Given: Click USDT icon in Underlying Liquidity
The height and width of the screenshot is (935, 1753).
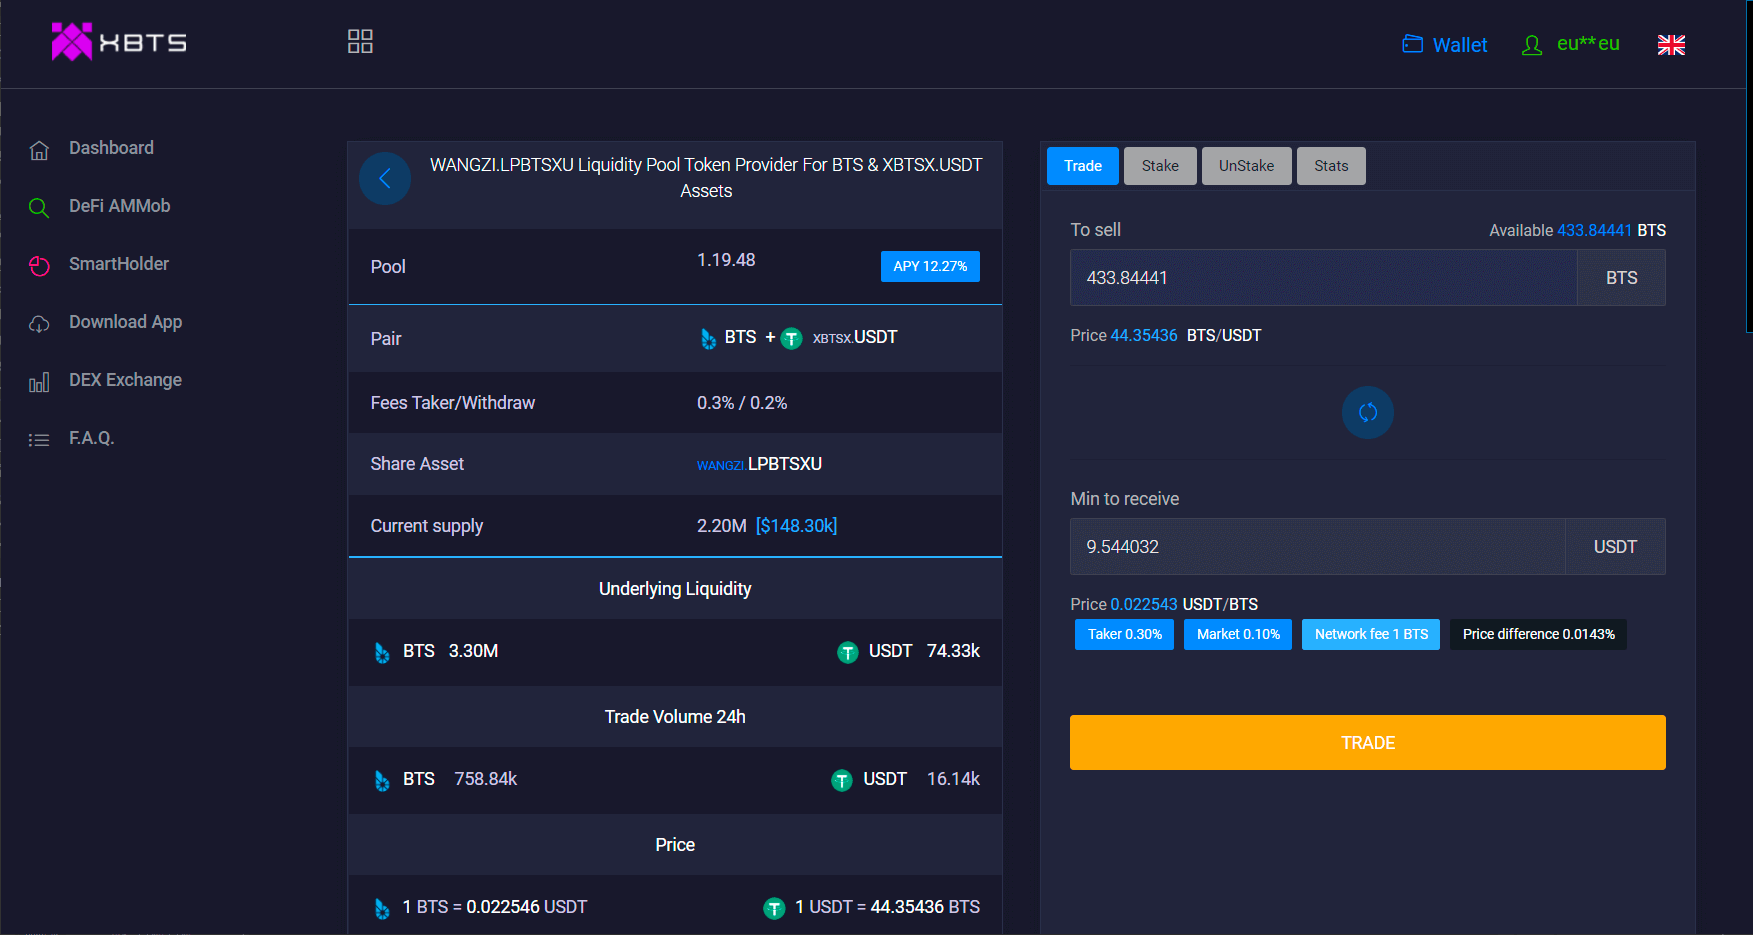Looking at the screenshot, I should [848, 653].
